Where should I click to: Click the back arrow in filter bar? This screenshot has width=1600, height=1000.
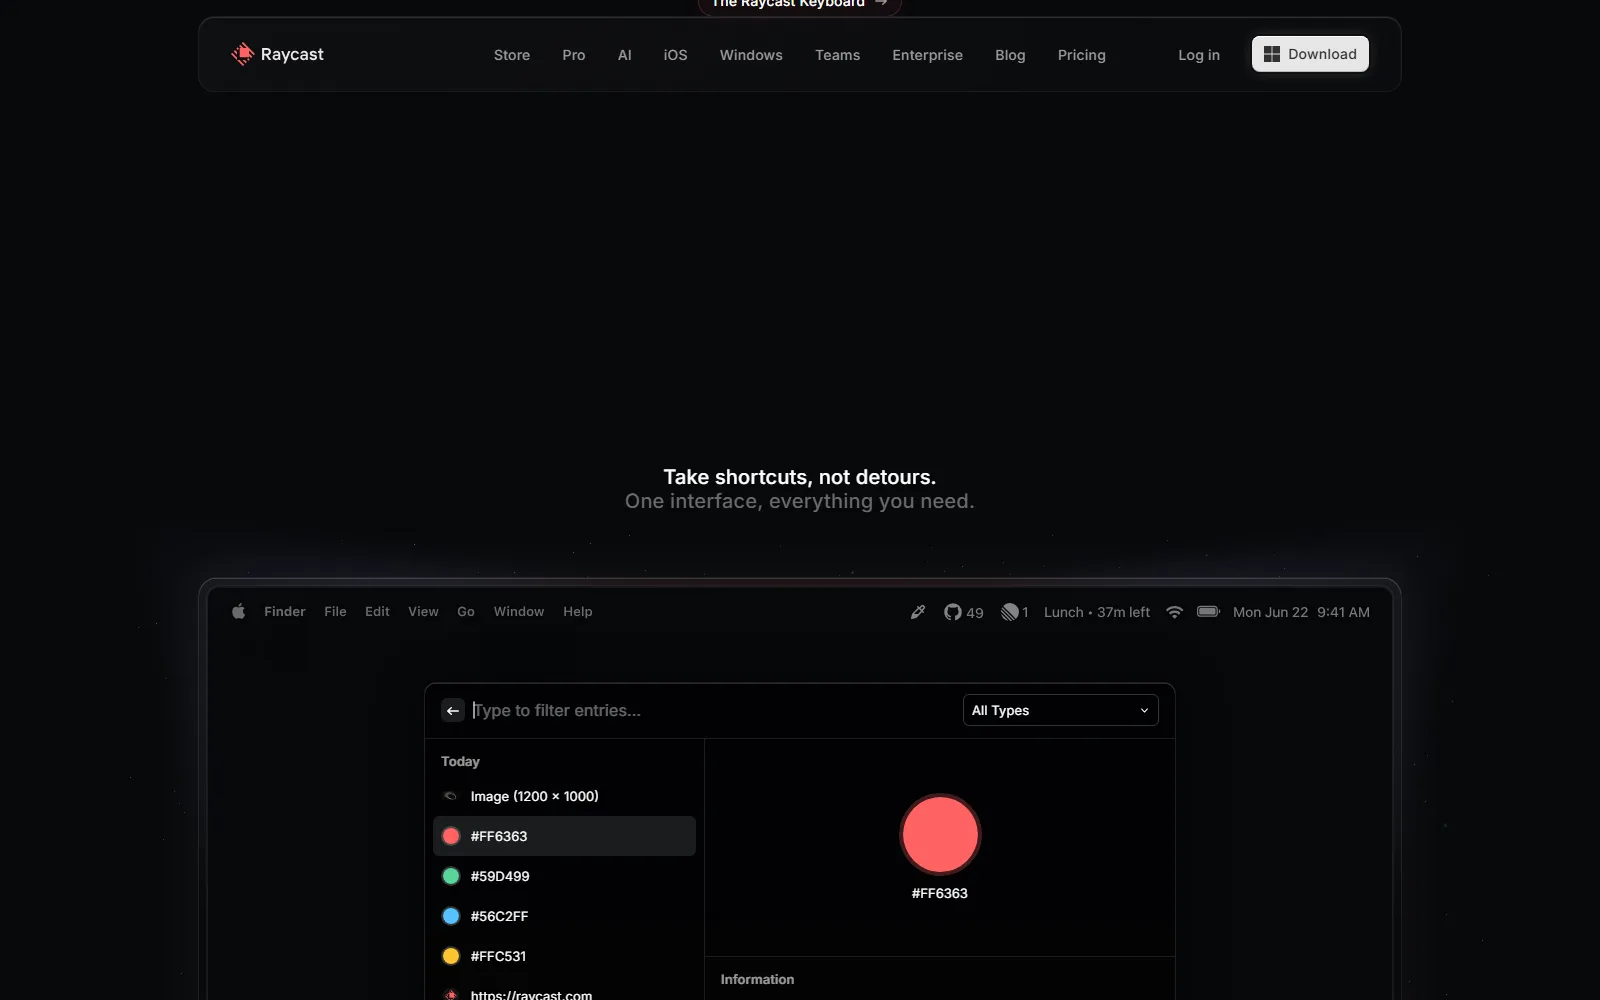pos(453,710)
